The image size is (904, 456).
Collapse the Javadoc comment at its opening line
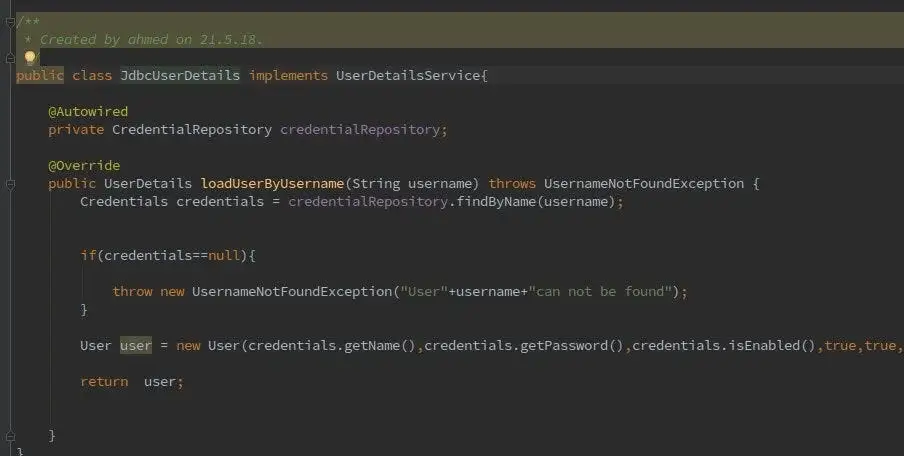(x=10, y=22)
